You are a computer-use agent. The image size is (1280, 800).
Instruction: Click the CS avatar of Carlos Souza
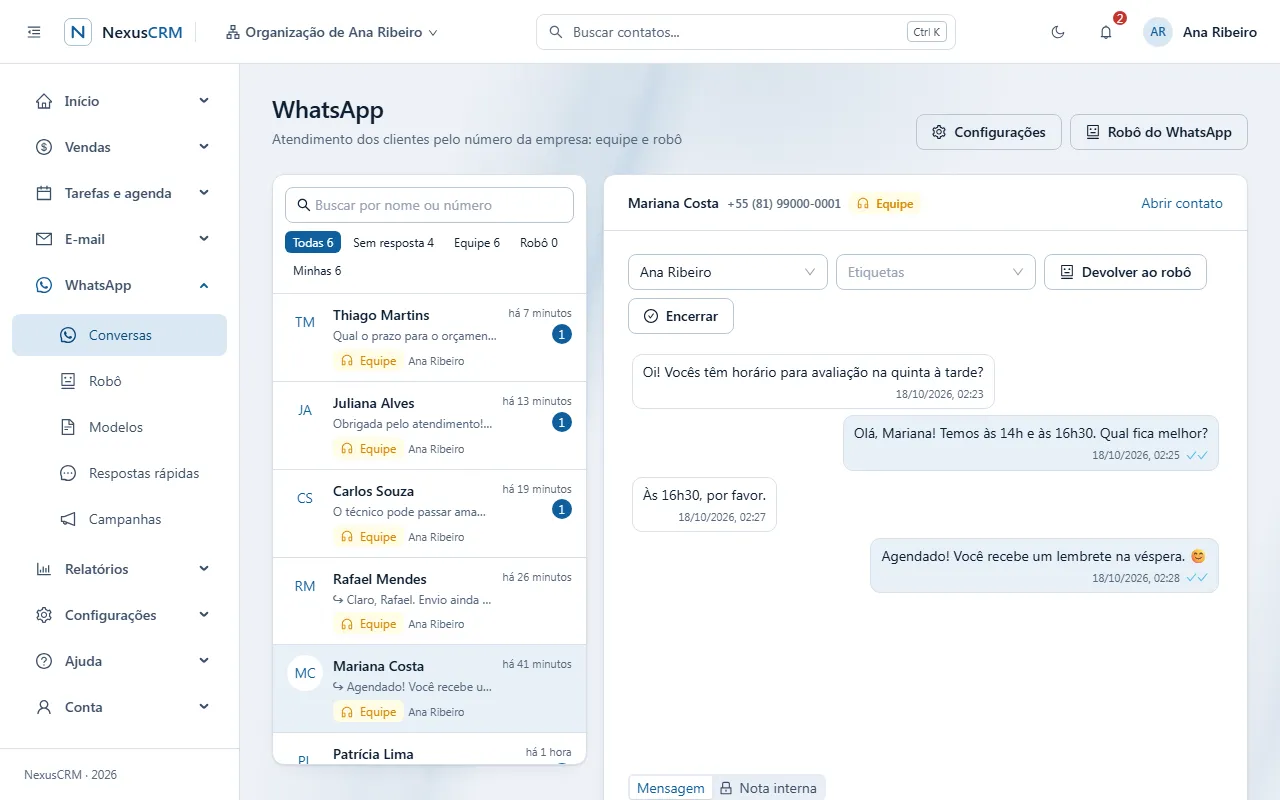[305, 498]
